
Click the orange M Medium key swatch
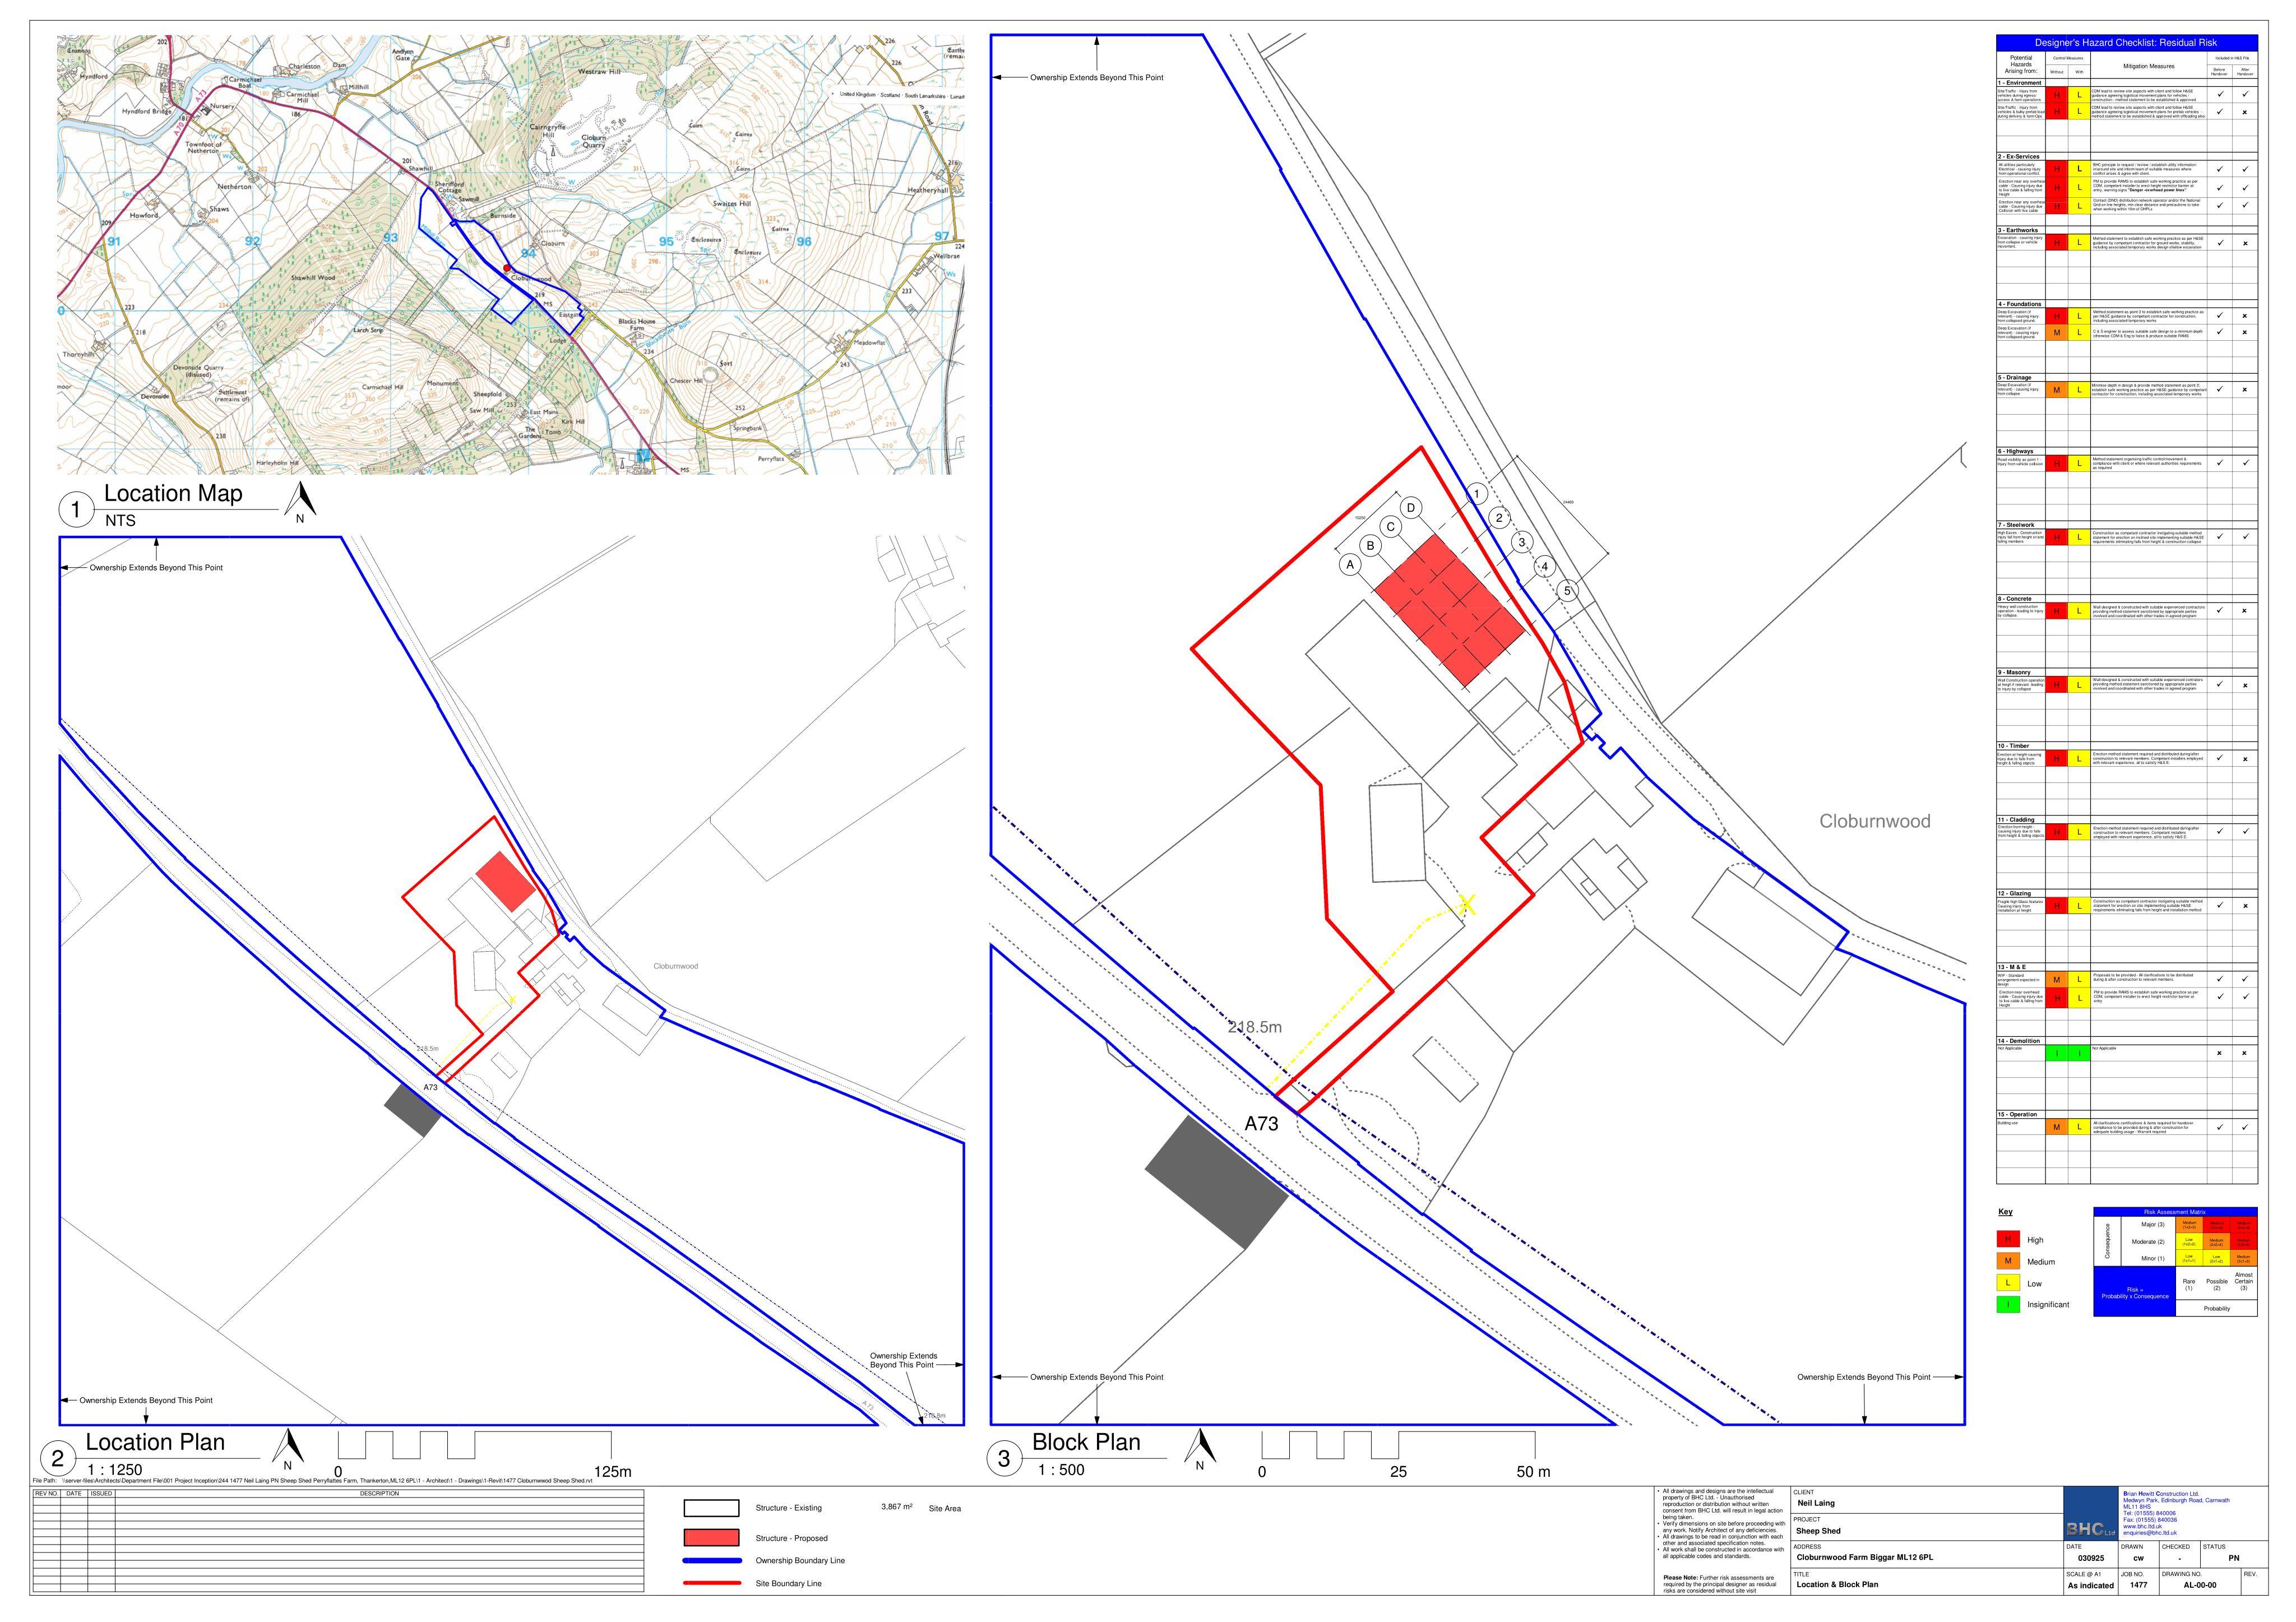2007,1262
